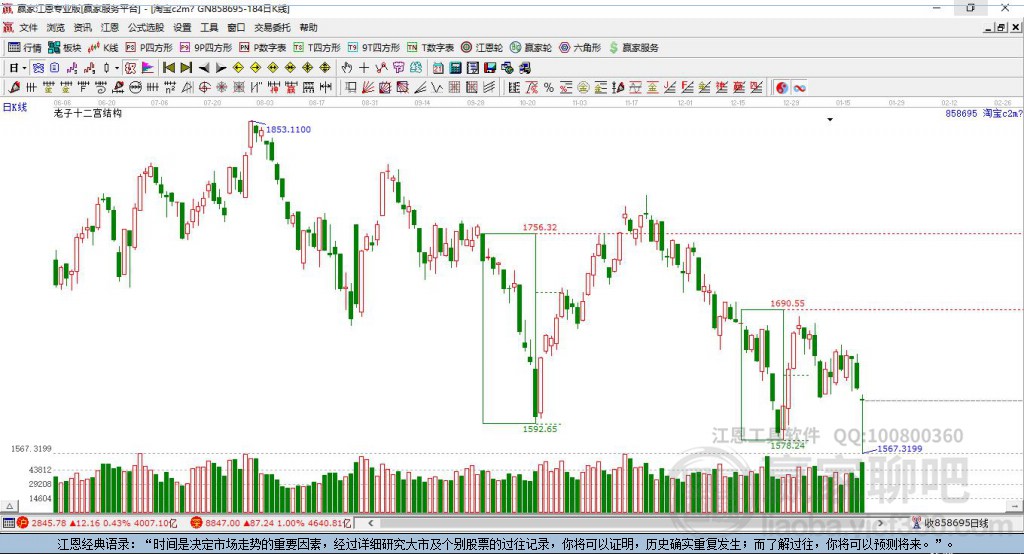Screen dimensions: 1024x554
Task: Open the calculator icon
Action: 456,68
